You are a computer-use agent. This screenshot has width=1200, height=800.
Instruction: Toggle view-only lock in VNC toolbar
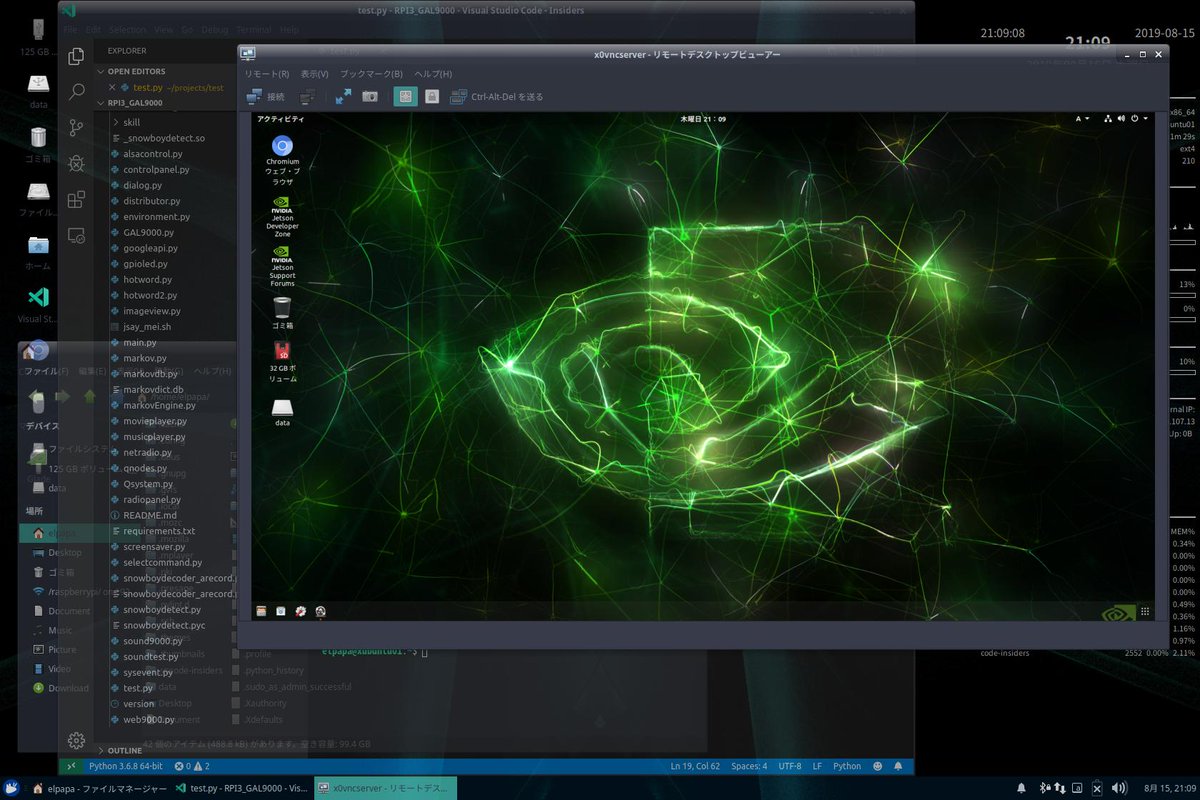tap(431, 96)
